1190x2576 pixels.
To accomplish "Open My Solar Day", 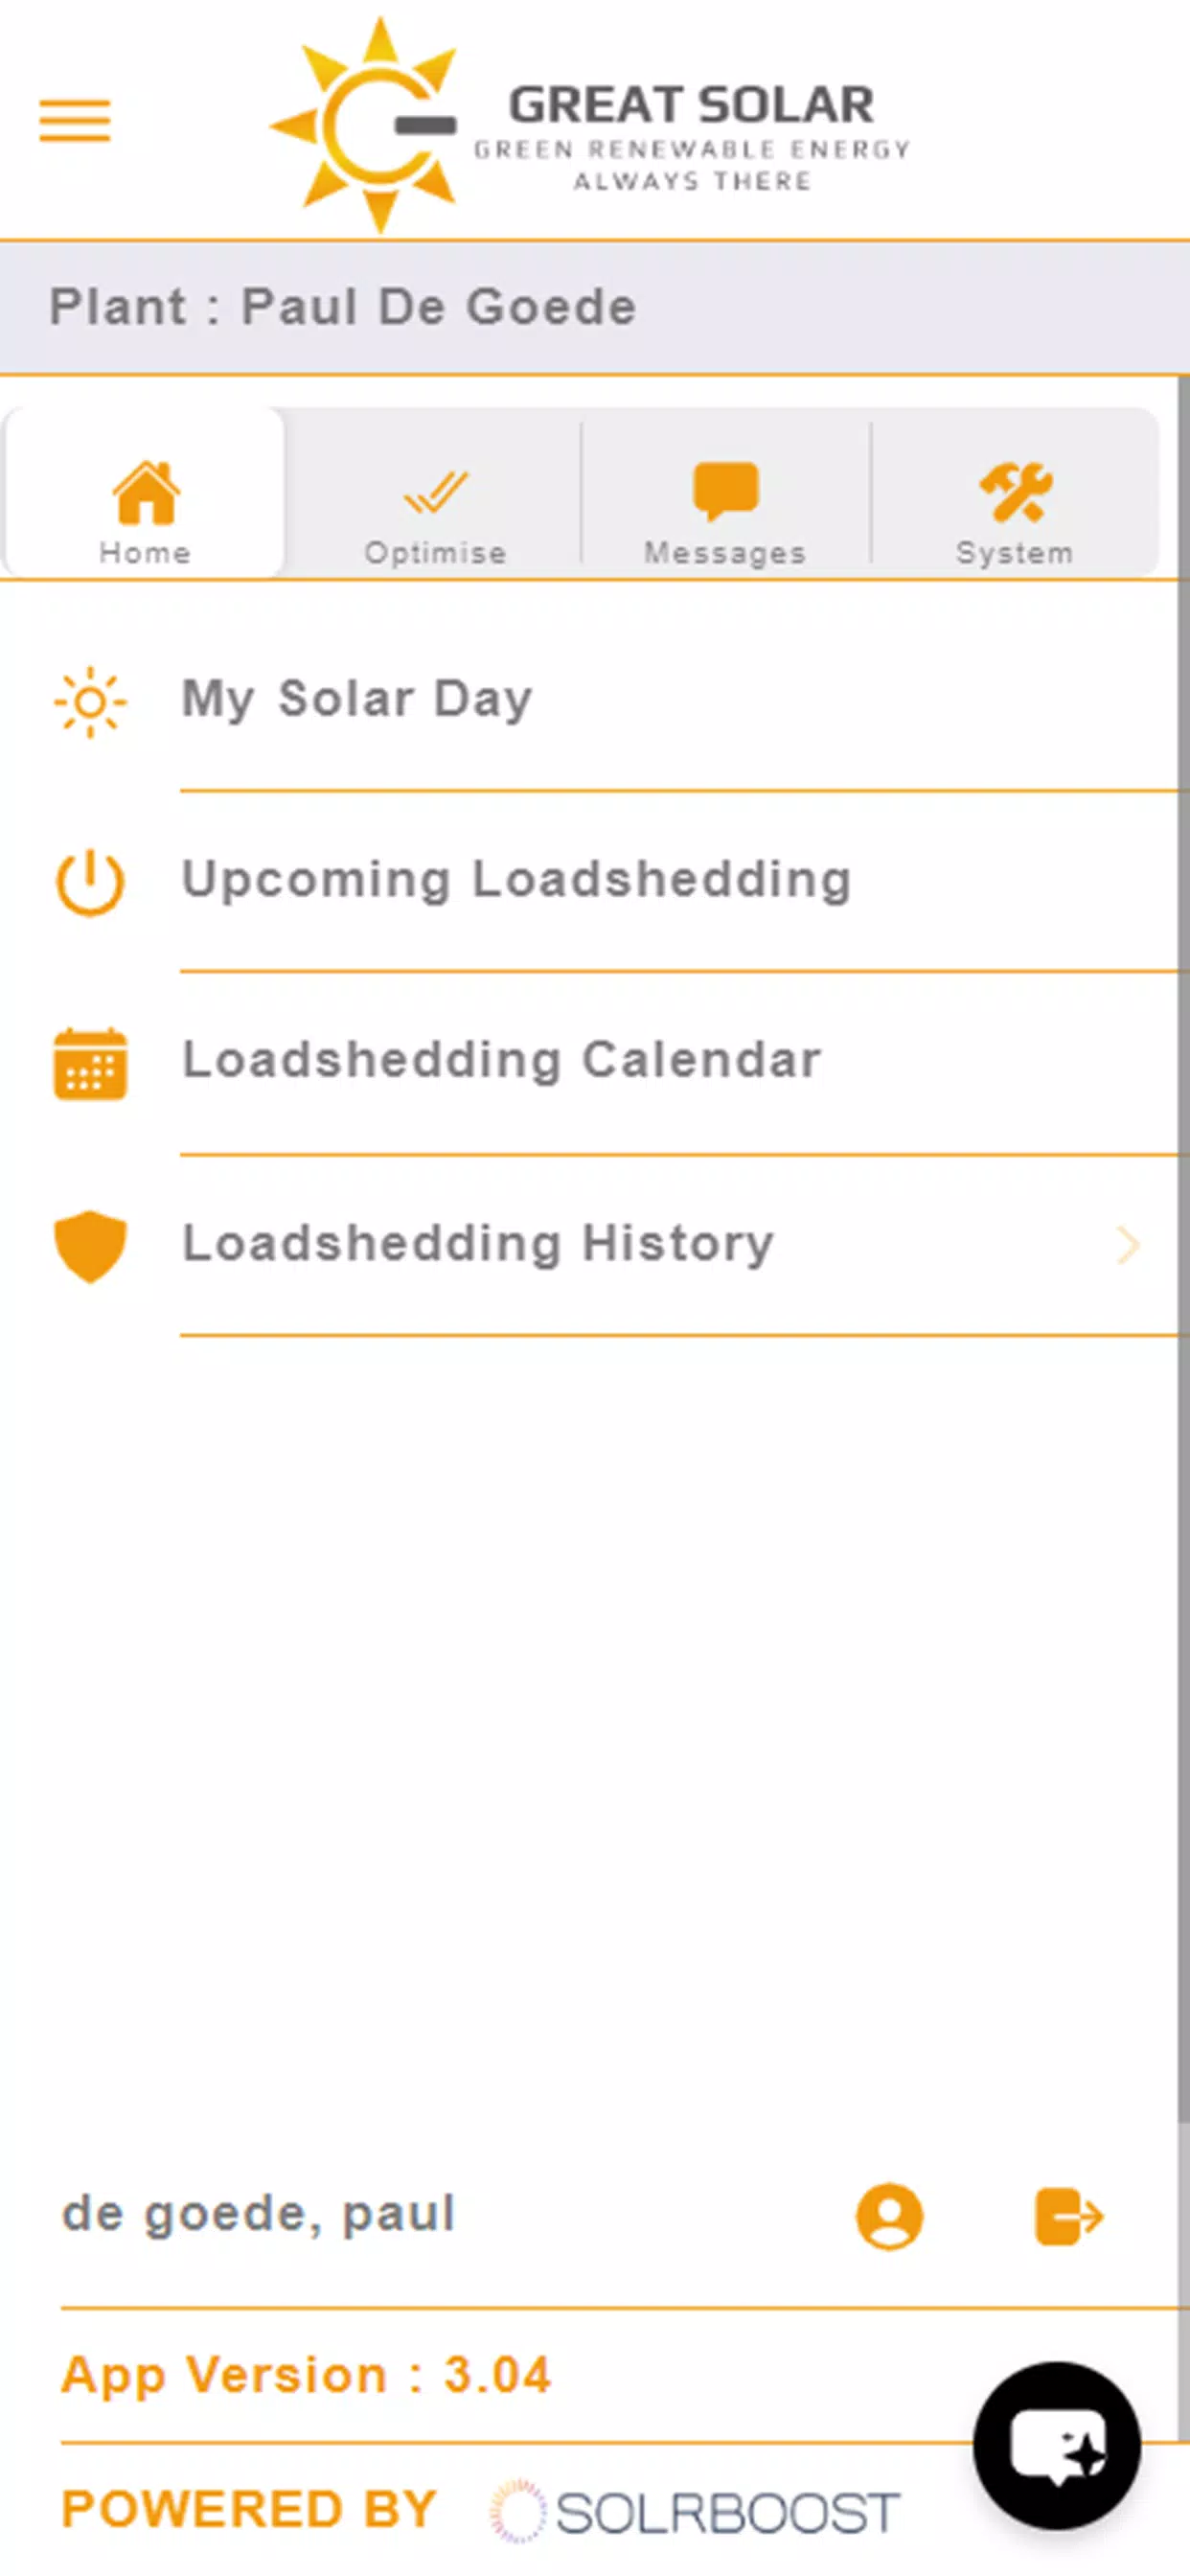I will 357,698.
